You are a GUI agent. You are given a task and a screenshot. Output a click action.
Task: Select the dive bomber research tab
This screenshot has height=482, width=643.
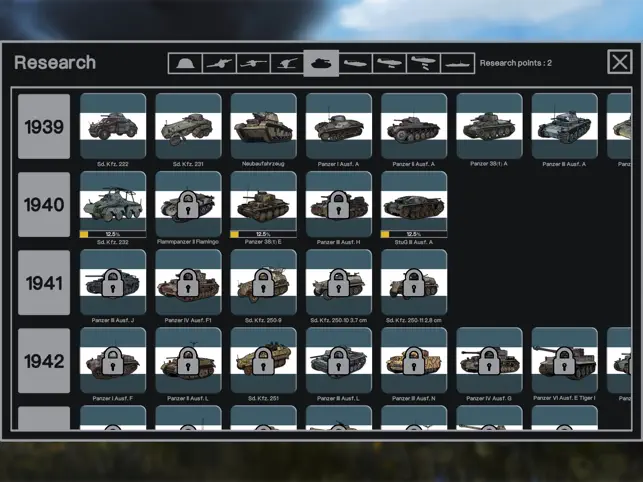(423, 64)
